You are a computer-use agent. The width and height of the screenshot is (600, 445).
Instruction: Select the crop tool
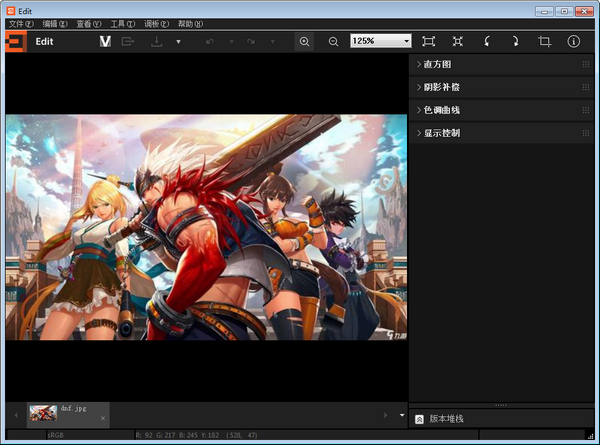point(545,41)
